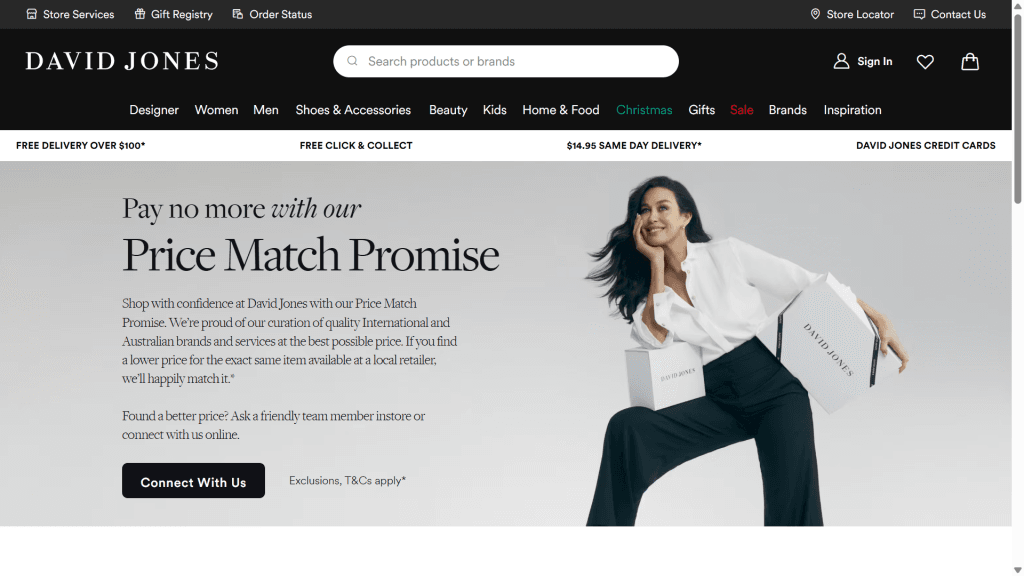
Task: Click the Sign In person icon
Action: click(x=841, y=61)
